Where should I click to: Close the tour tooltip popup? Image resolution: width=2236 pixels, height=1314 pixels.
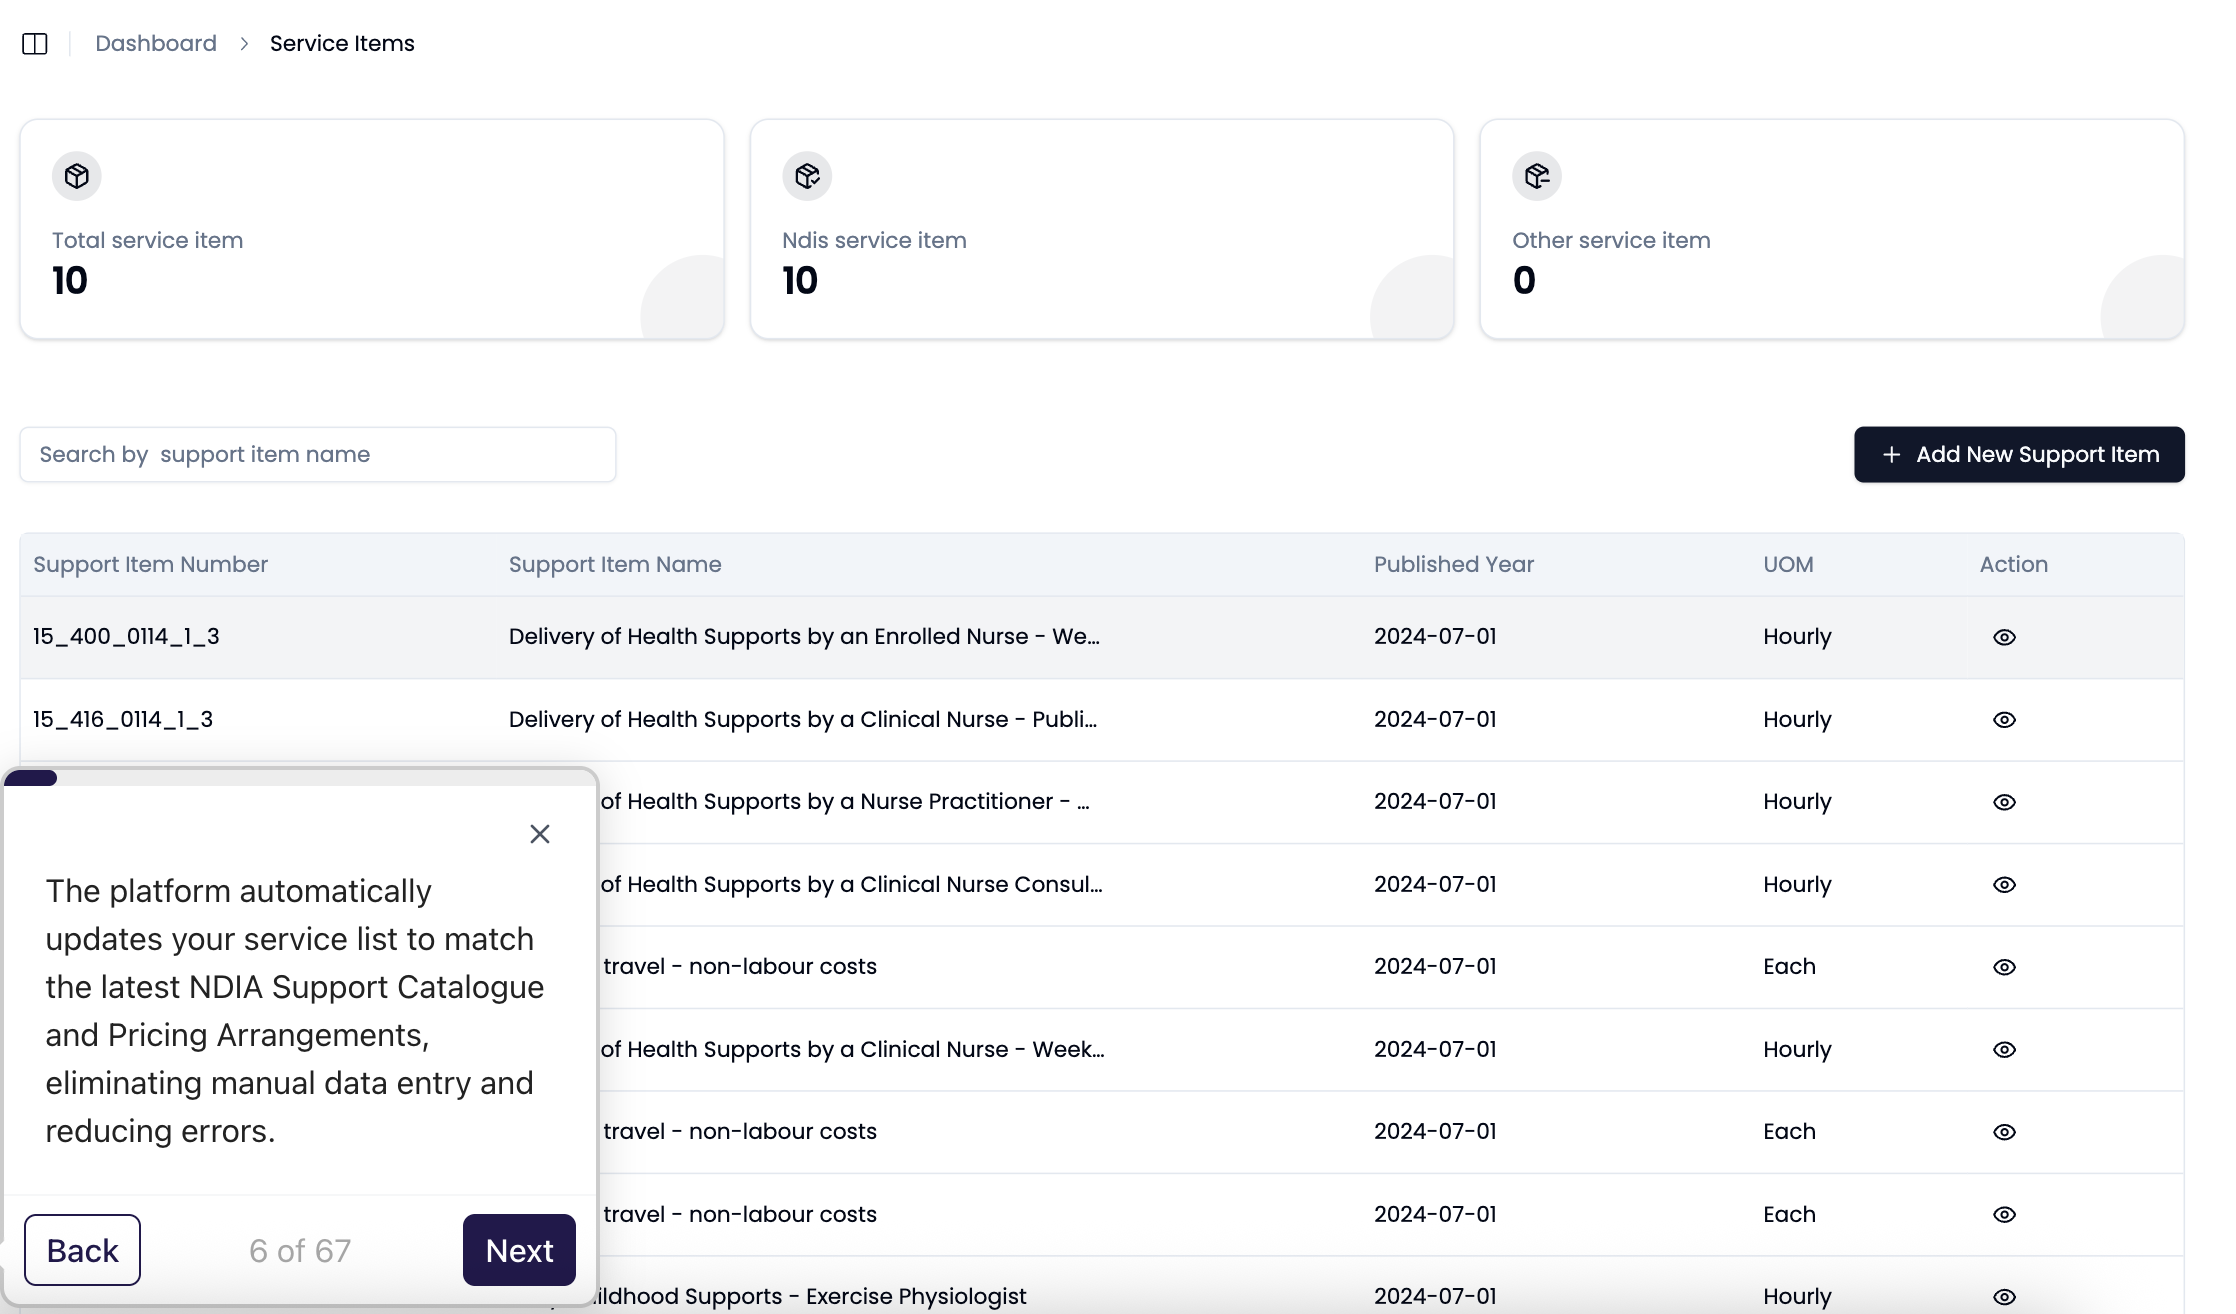540,834
